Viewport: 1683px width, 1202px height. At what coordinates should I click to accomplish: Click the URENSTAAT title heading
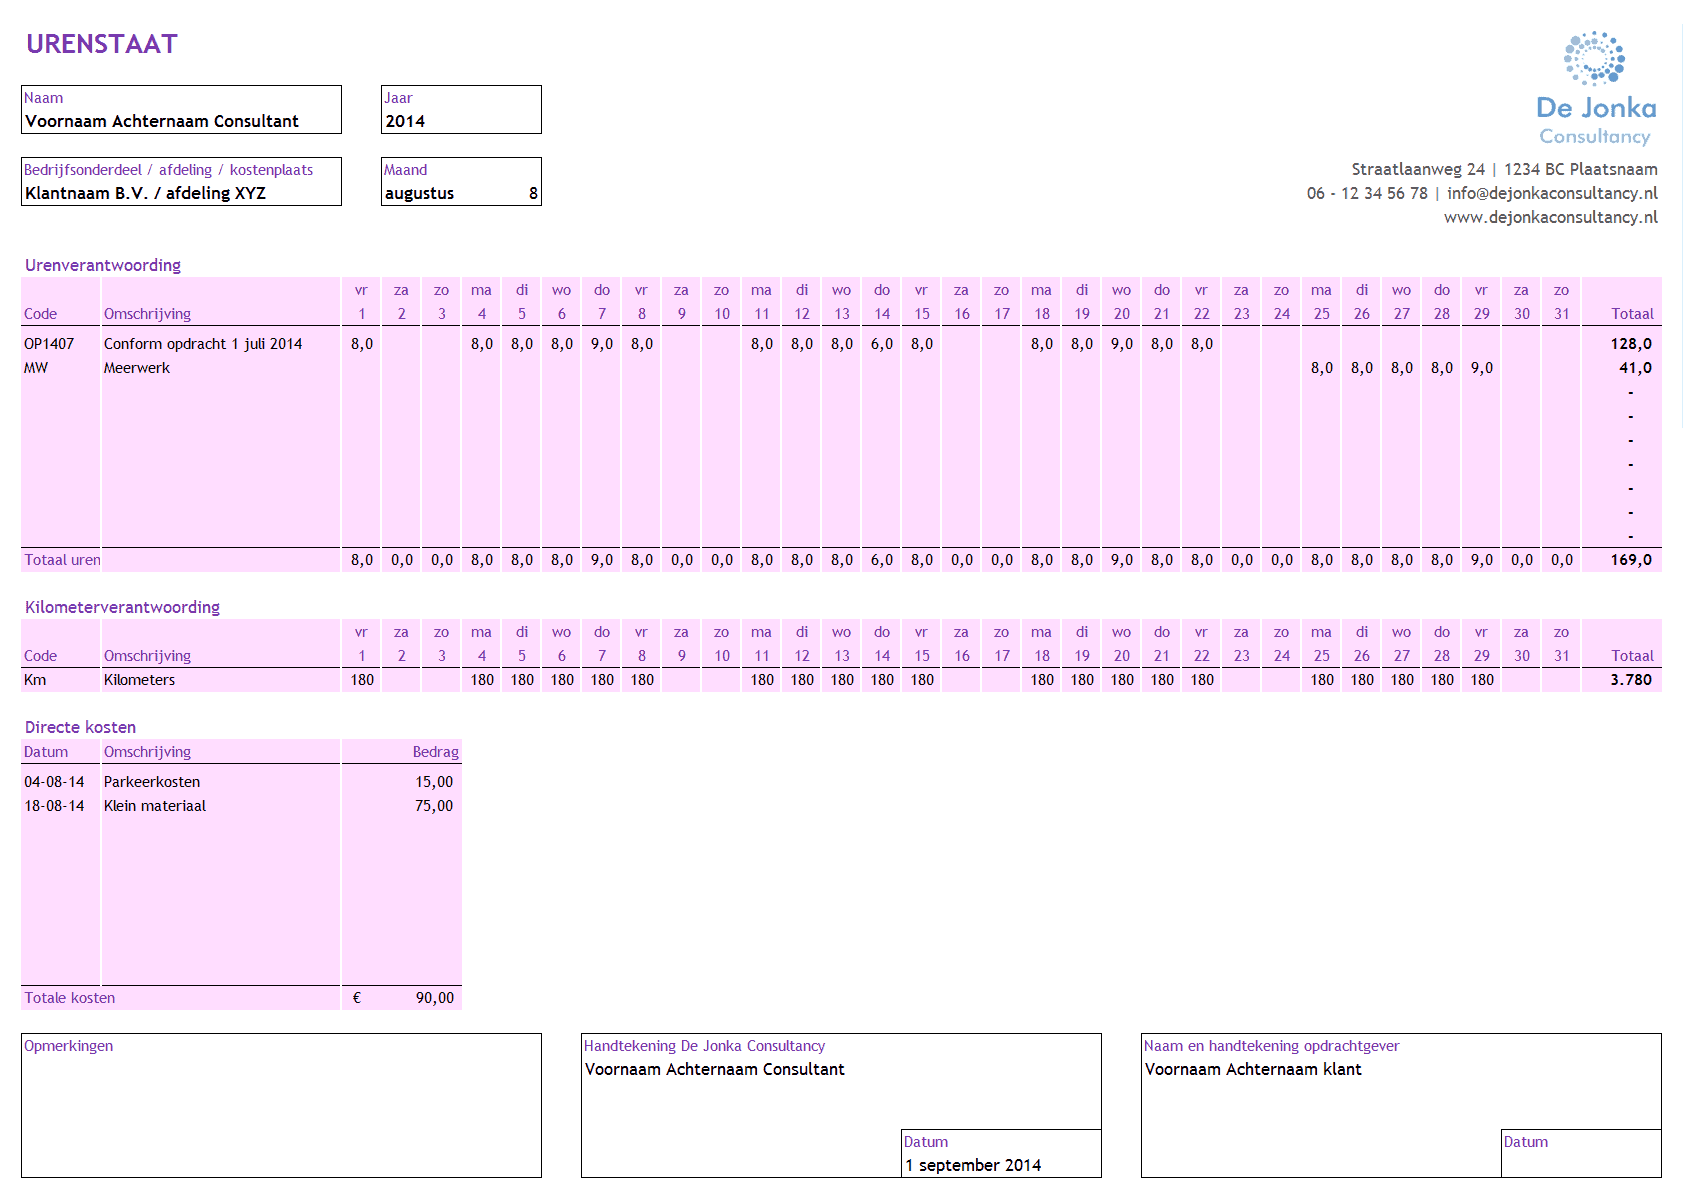click(x=102, y=44)
